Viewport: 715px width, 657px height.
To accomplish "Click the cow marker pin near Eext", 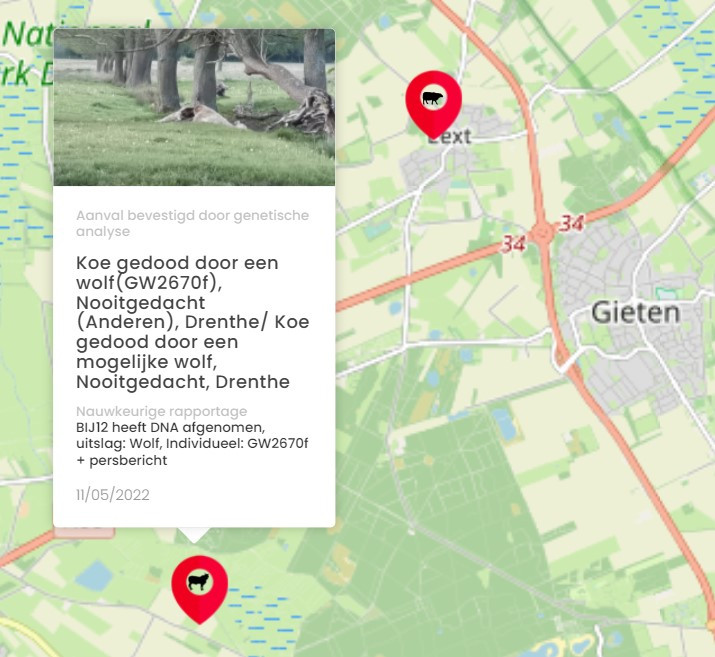I will [433, 104].
